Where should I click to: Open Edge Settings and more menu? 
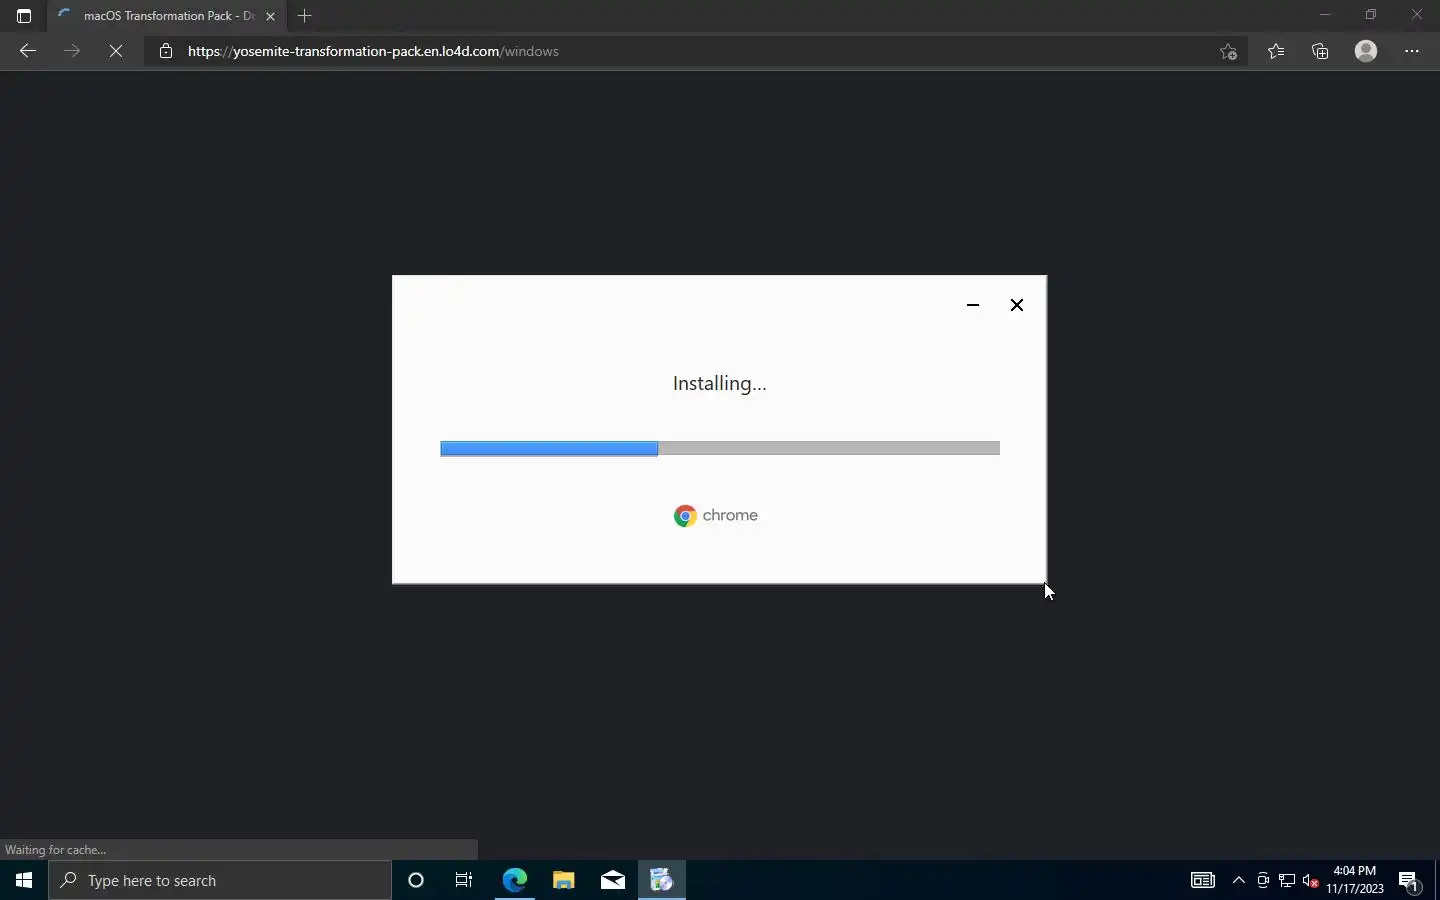click(1412, 51)
